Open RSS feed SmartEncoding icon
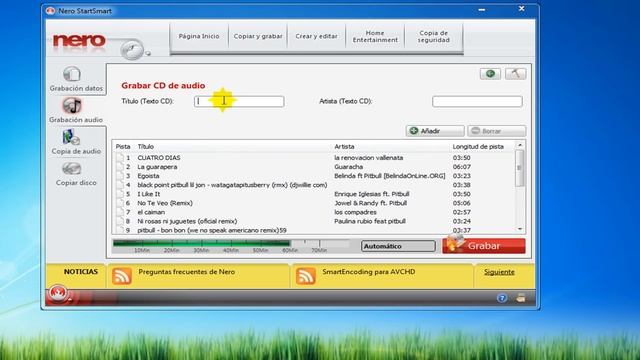This screenshot has height=360, width=640. click(306, 276)
